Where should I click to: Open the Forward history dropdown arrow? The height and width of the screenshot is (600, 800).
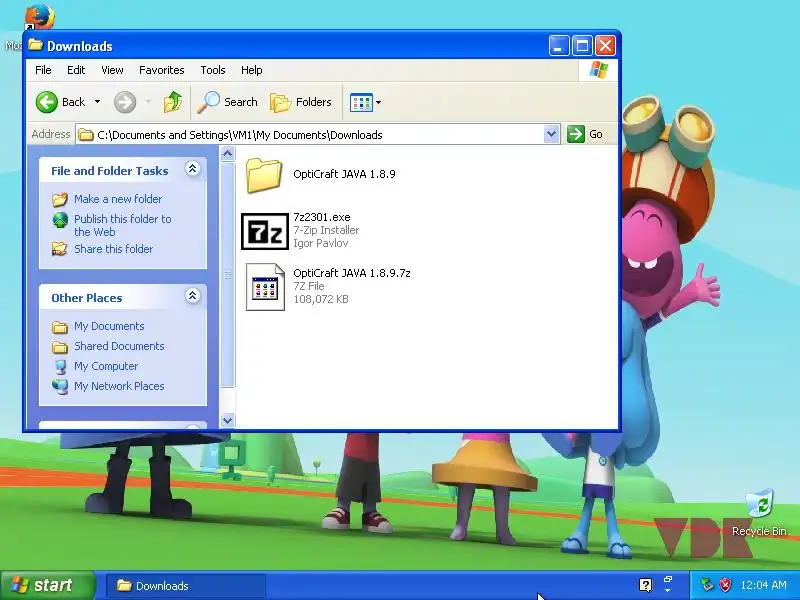click(148, 102)
